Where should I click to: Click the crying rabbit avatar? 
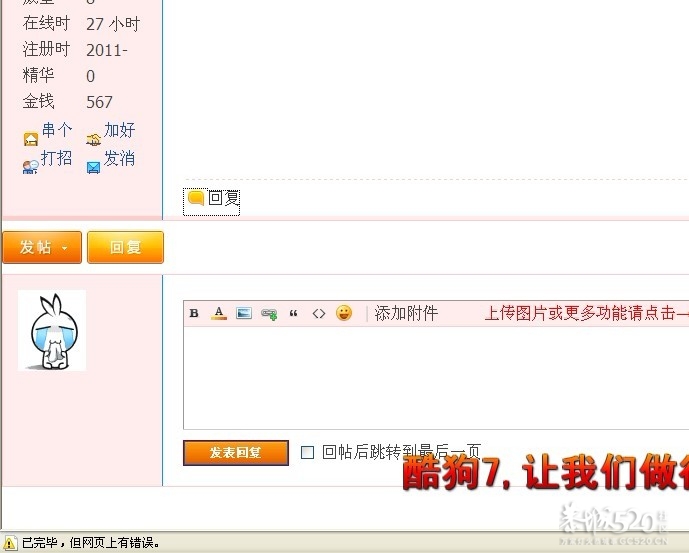click(x=52, y=331)
